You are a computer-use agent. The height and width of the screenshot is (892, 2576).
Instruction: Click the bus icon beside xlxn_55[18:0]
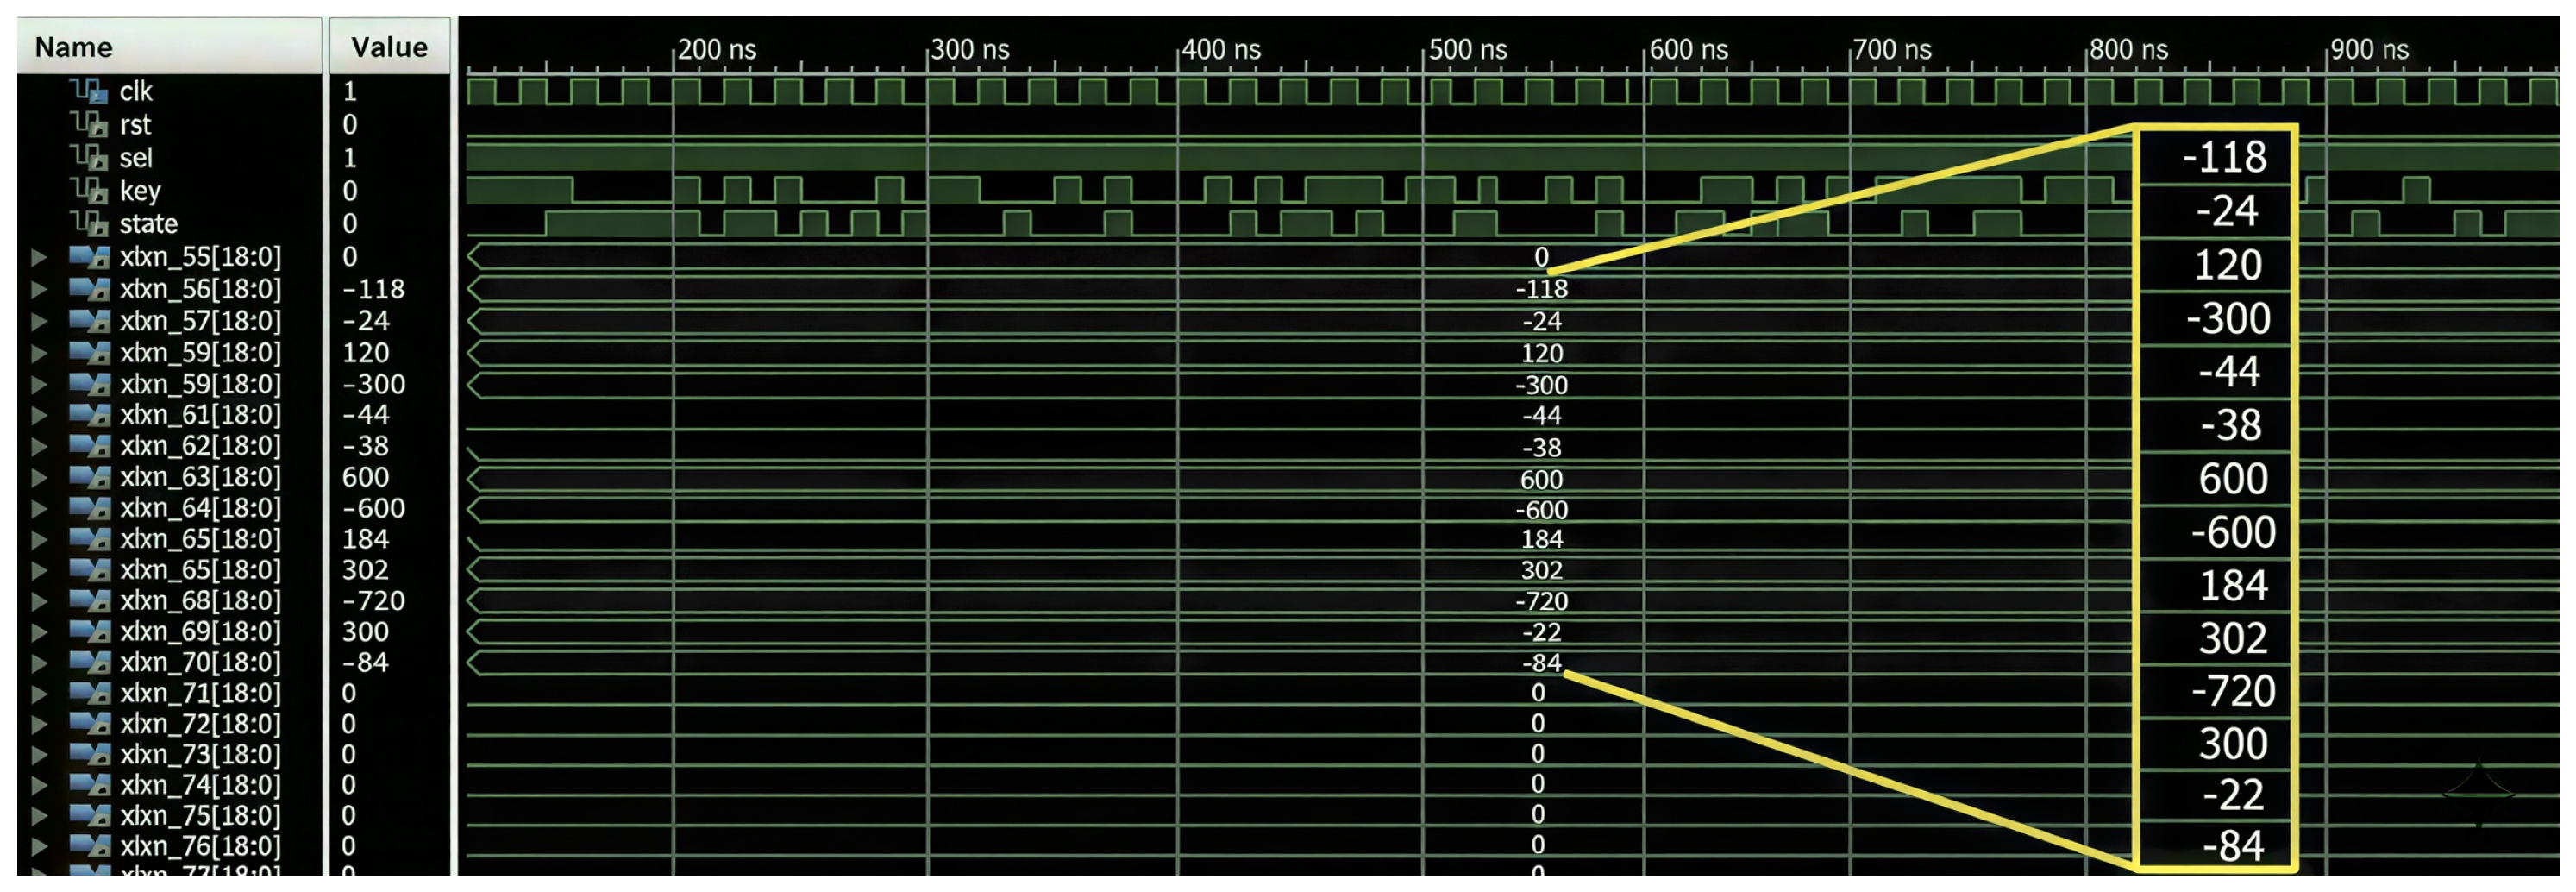click(88, 257)
